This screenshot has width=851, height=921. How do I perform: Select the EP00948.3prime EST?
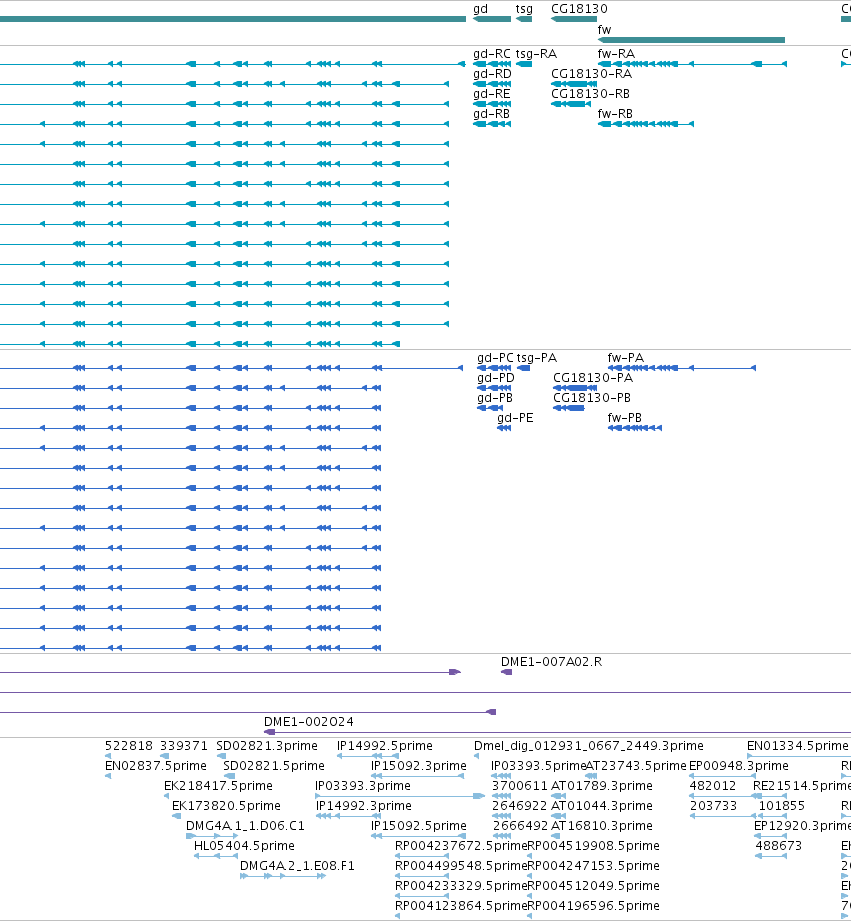(x=721, y=776)
